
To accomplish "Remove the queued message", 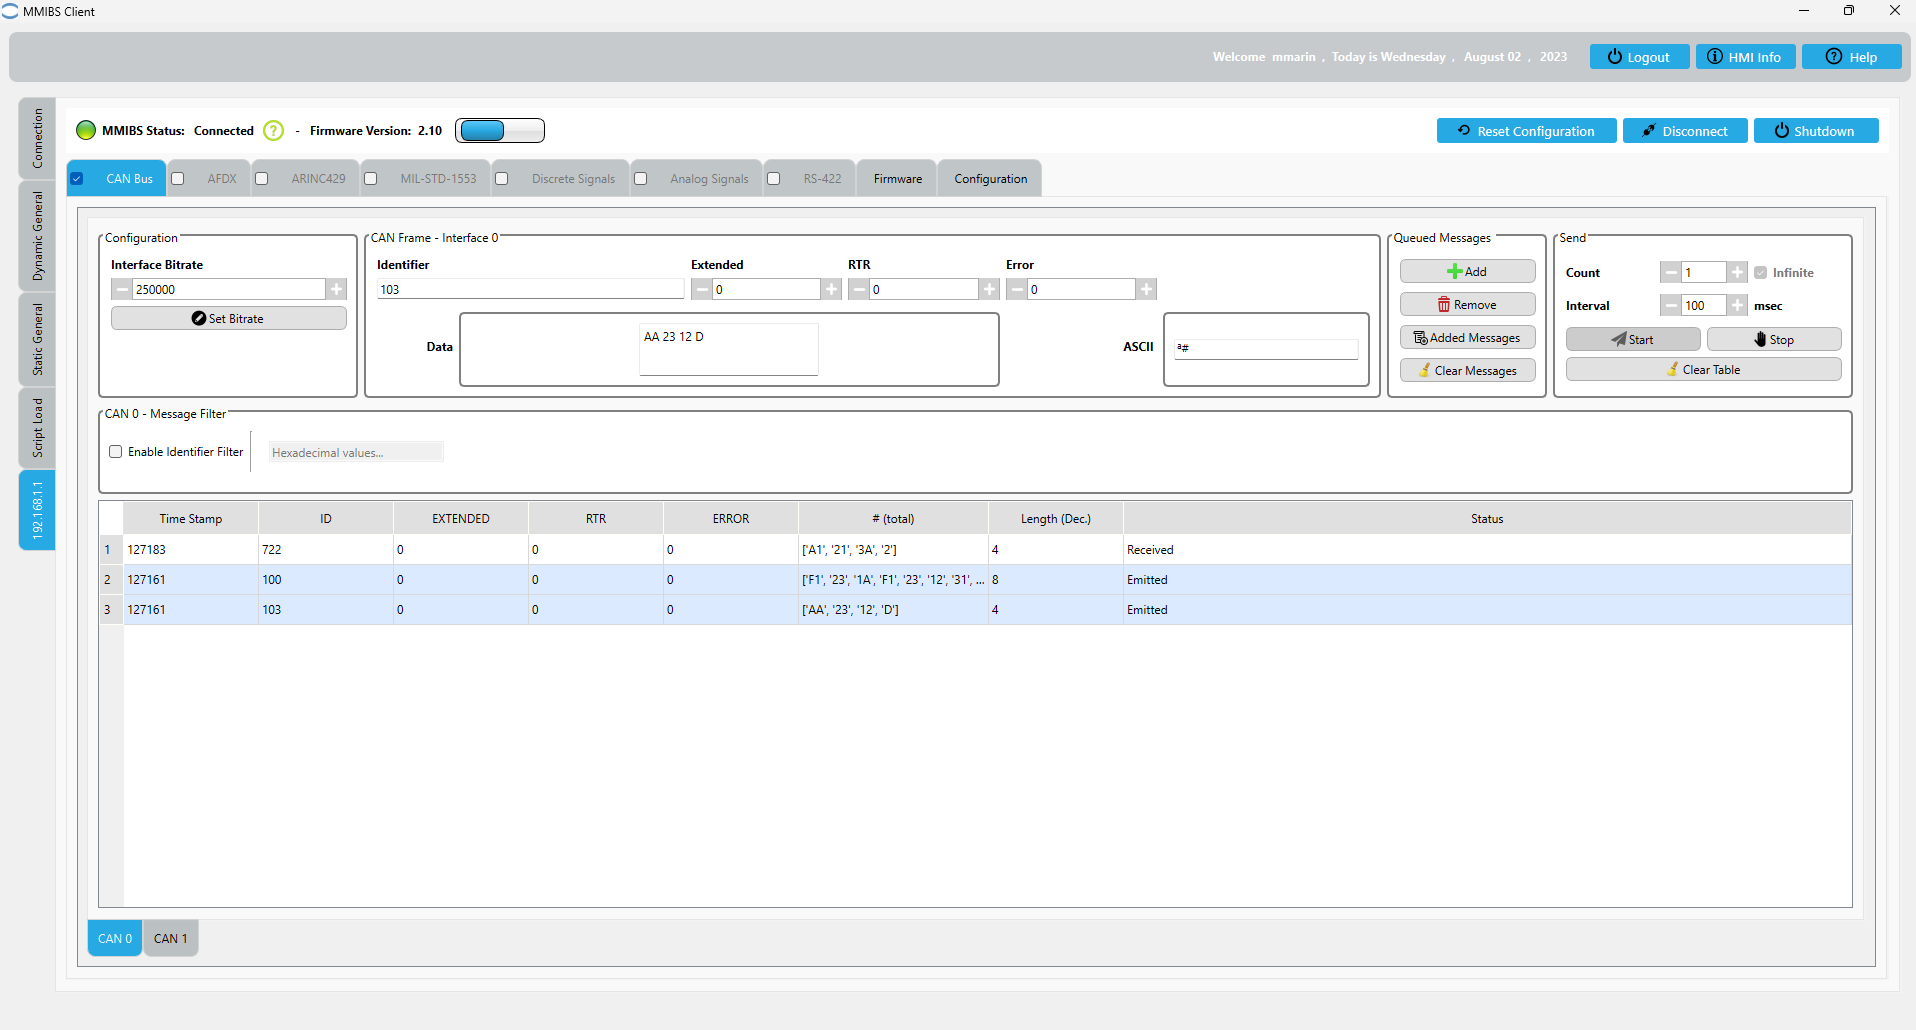I will [x=1466, y=305].
